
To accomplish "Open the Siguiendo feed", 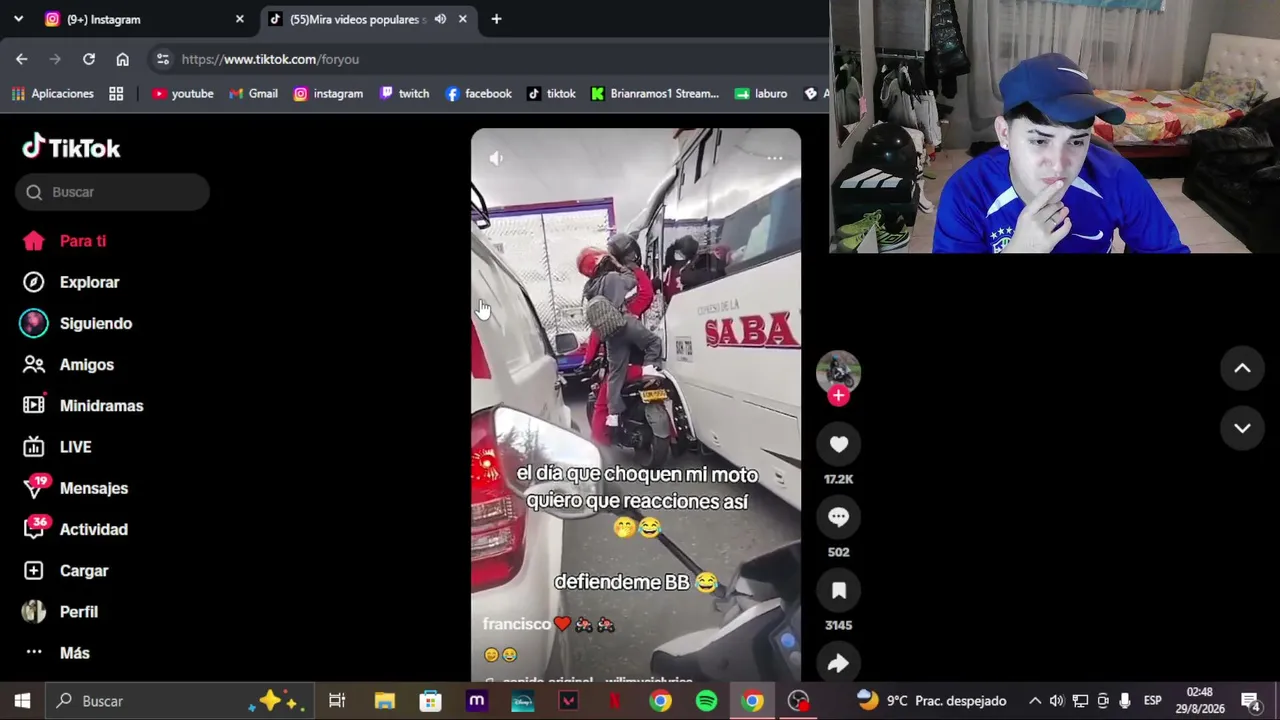I will [x=76, y=323].
